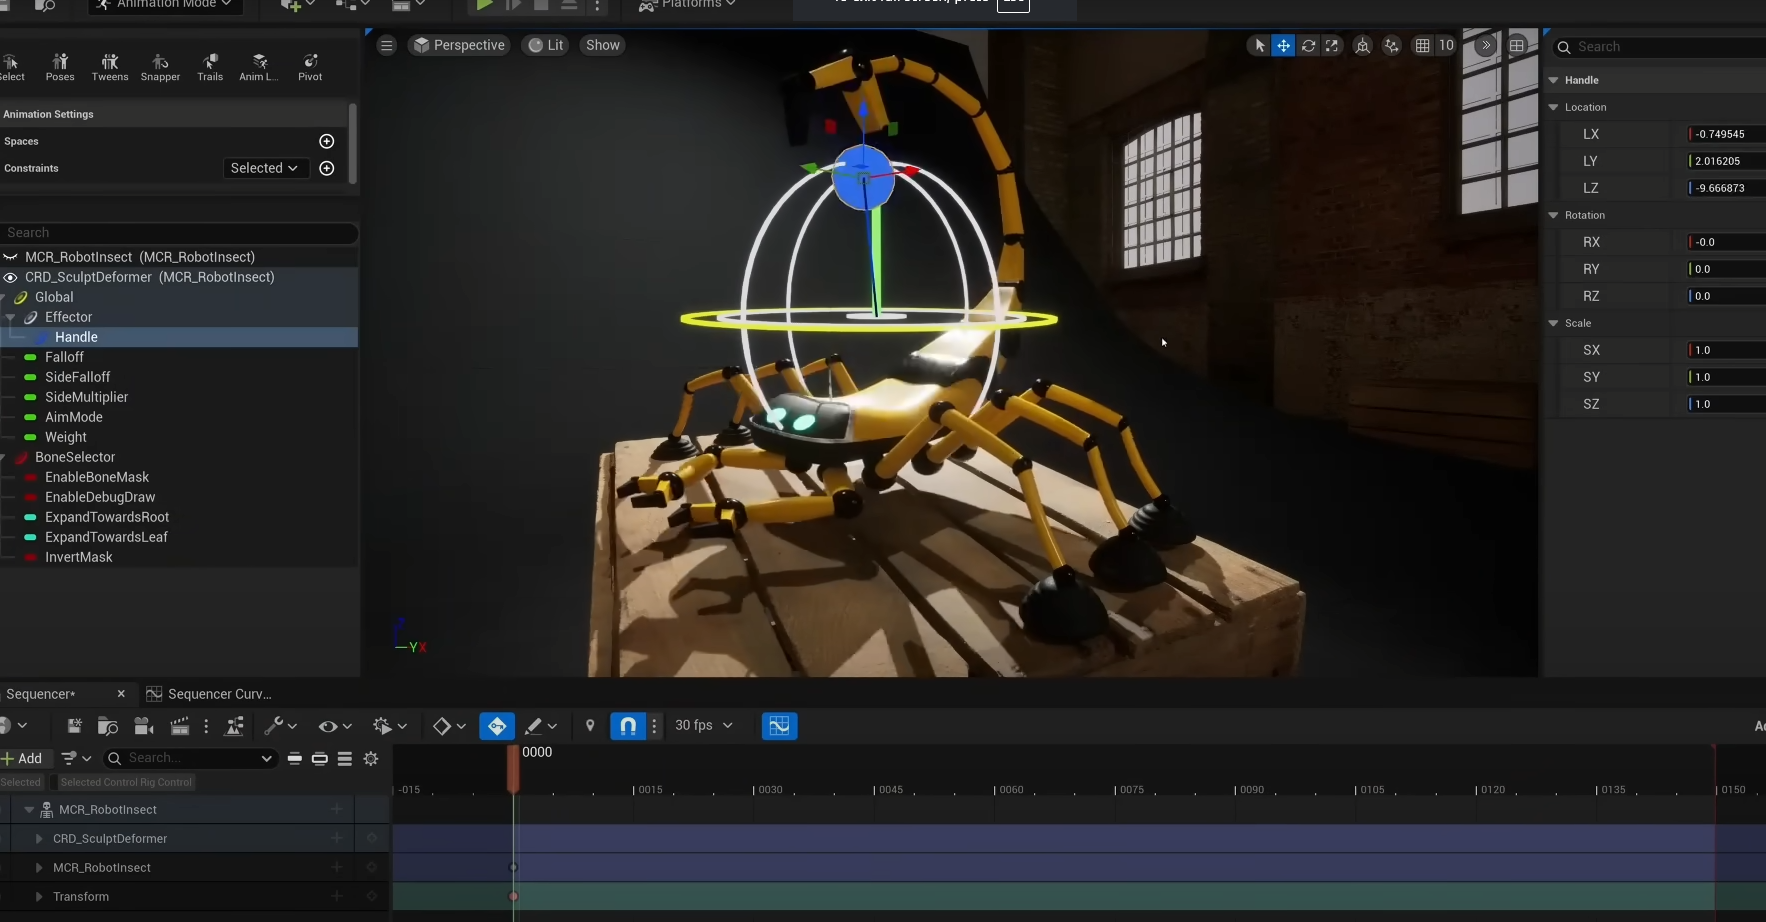Toggle visibility of CRD_SculptDeformer
The height and width of the screenshot is (922, 1766).
point(10,277)
